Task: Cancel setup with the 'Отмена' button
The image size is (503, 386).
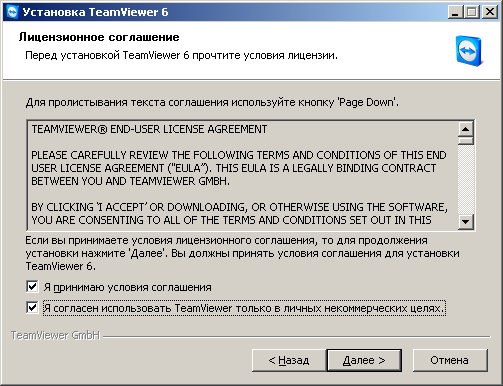Action: coord(450,360)
